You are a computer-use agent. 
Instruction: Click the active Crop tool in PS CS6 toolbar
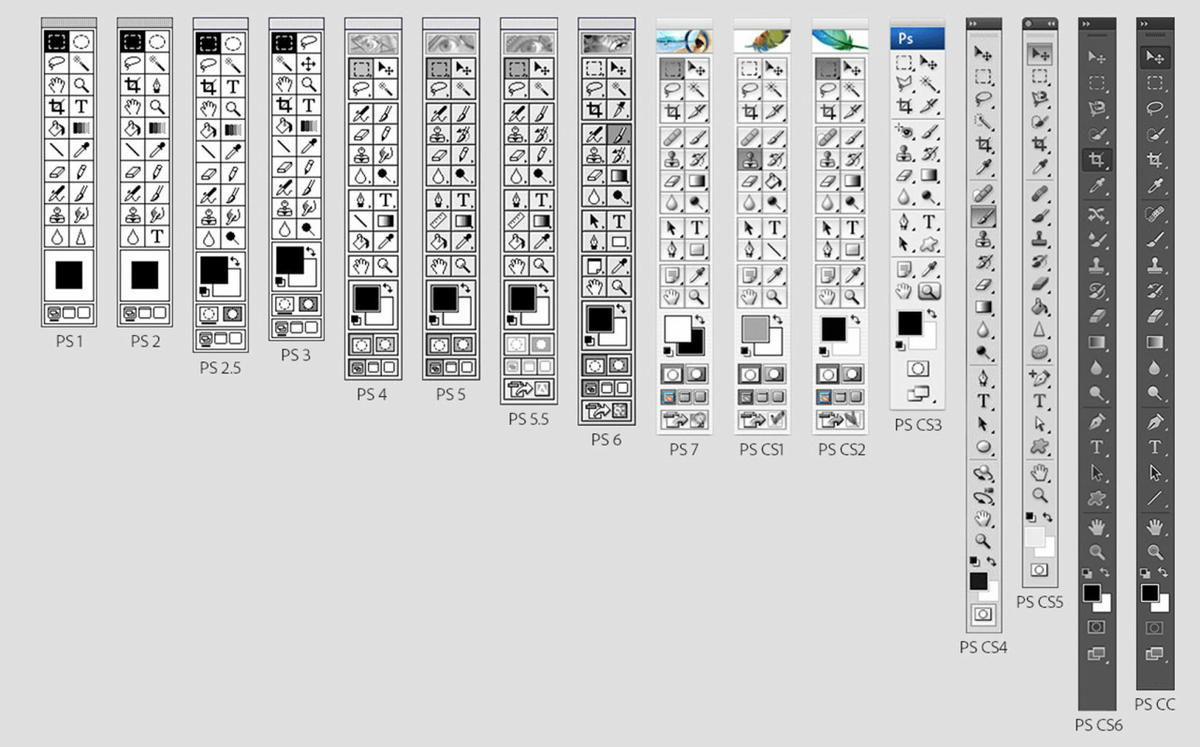[x=1097, y=160]
